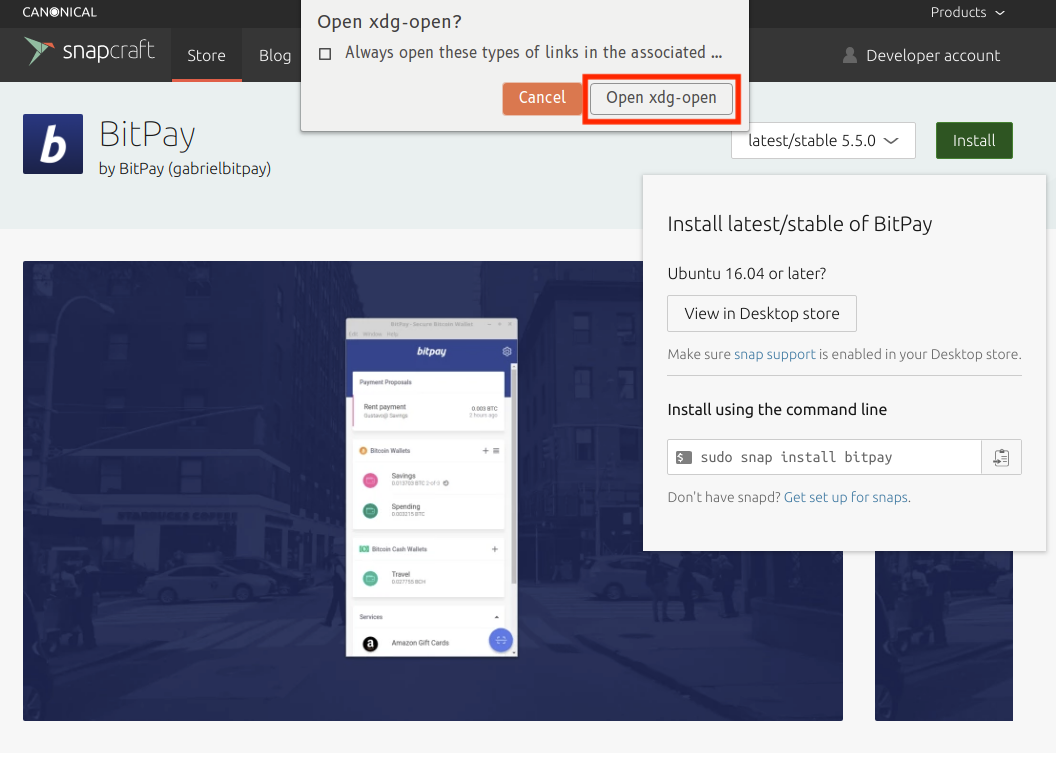Open the second screenshot at the right edge
The height and width of the screenshot is (772, 1056).
(x=944, y=635)
